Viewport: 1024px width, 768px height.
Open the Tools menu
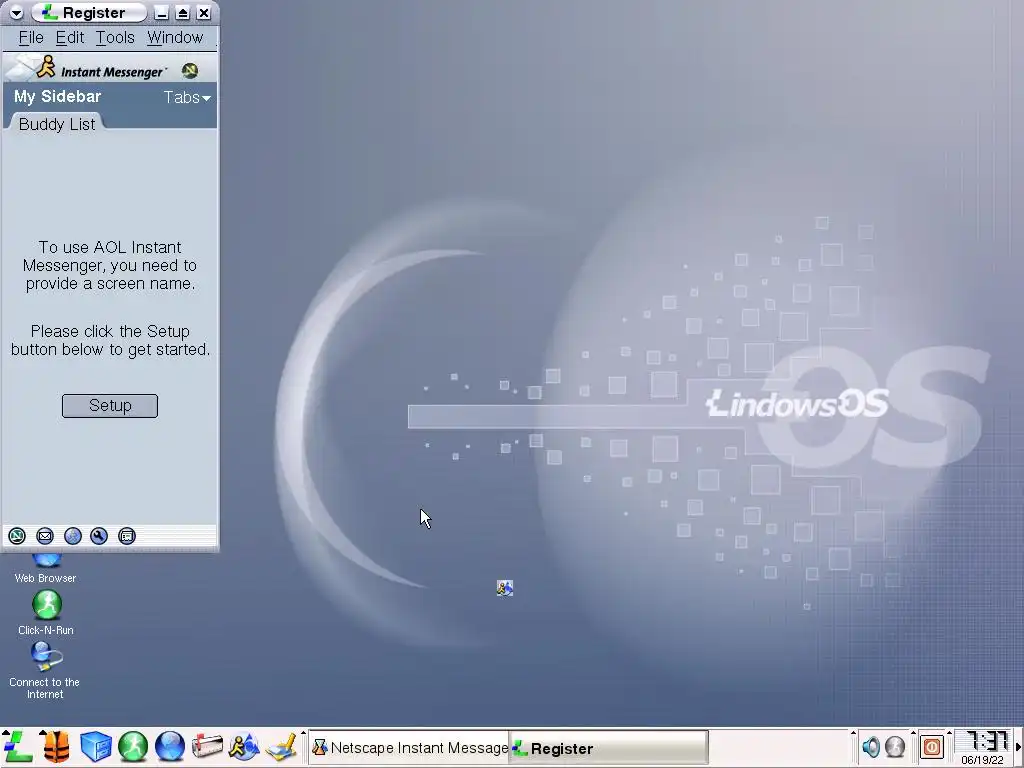(115, 38)
